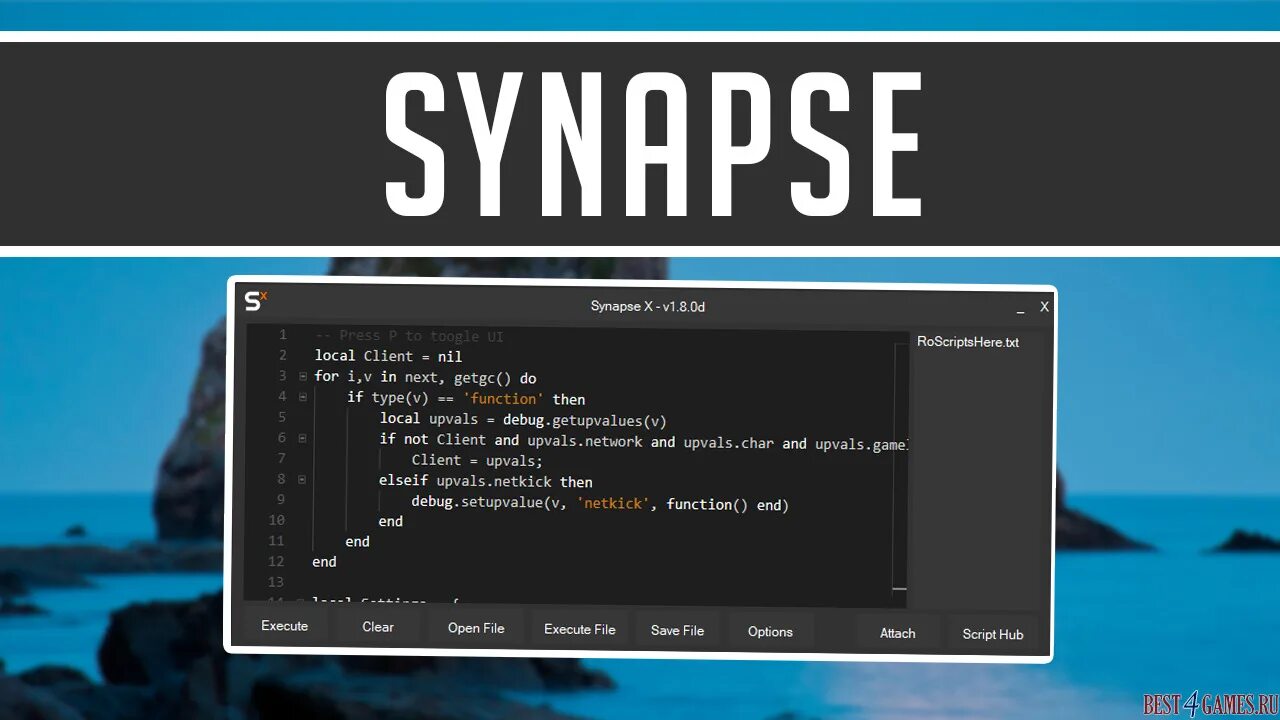Attach Synapse to the game
The height and width of the screenshot is (720, 1280).
[897, 633]
